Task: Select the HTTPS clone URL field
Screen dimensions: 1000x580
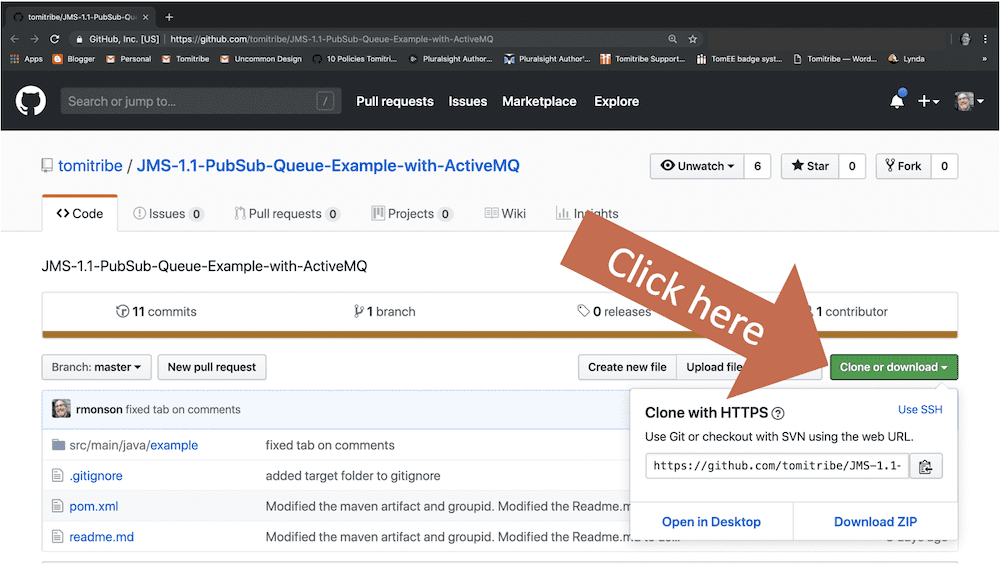Action: 777,466
